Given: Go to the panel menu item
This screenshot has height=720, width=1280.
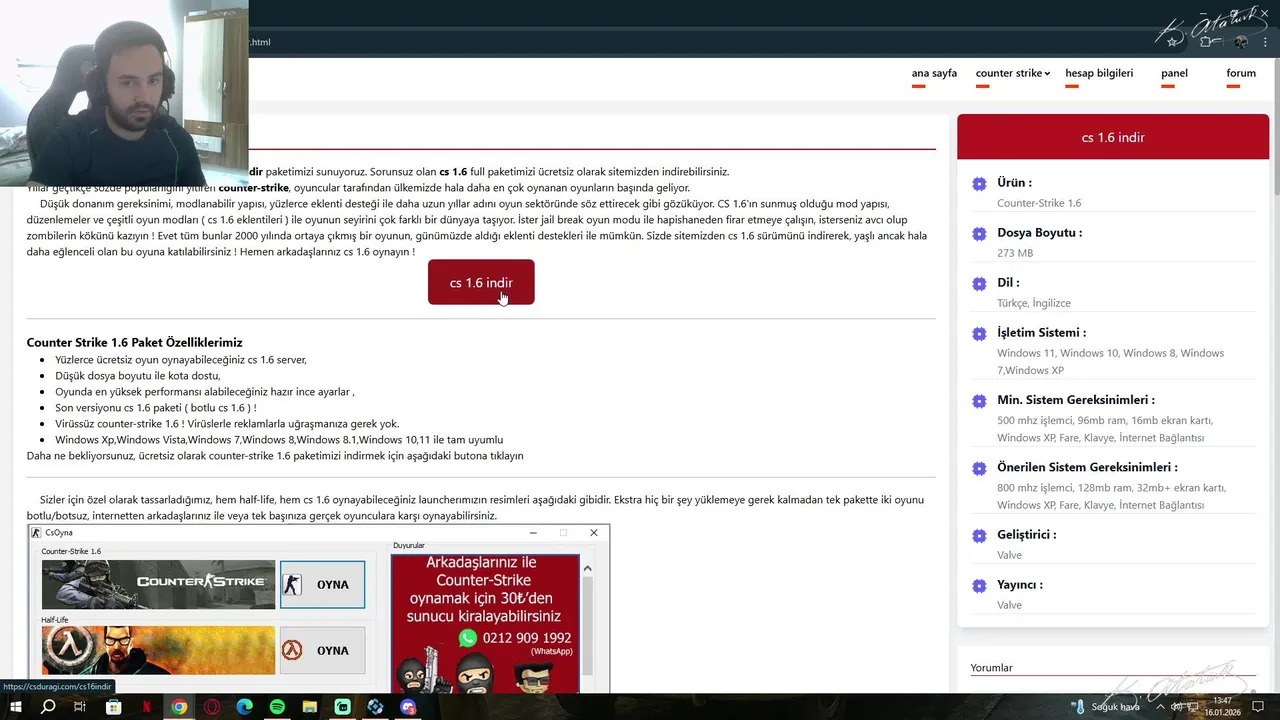Looking at the screenshot, I should click(x=1174, y=73).
